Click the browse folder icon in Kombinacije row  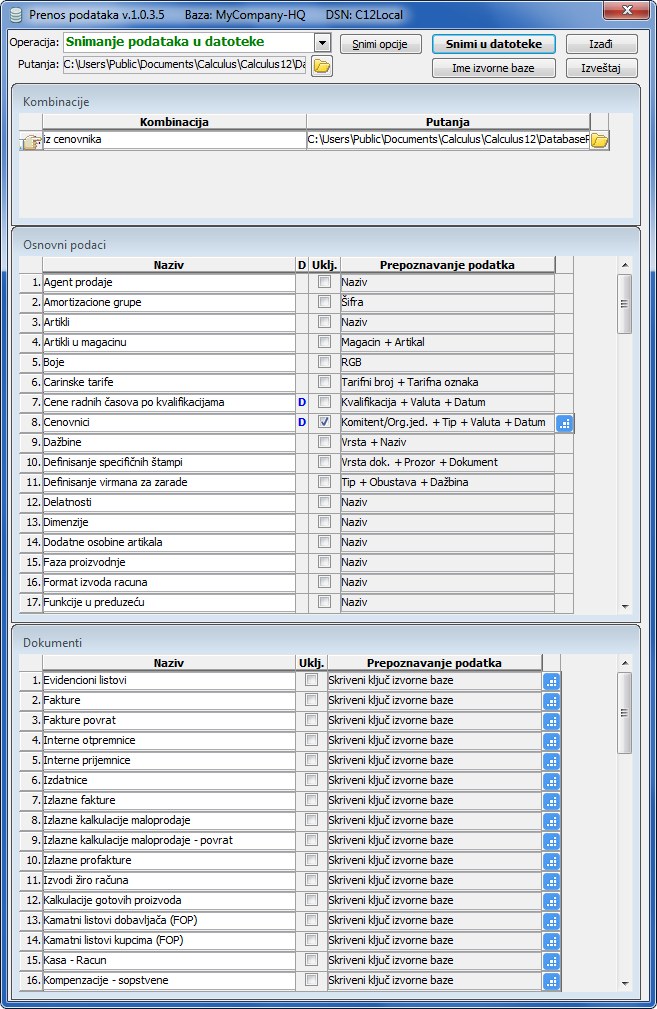coord(599,141)
